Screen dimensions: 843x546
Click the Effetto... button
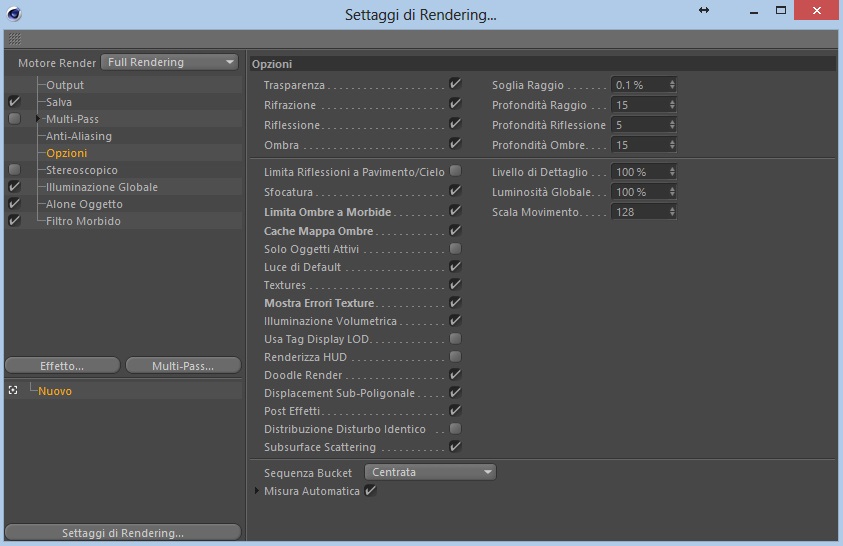point(62,366)
